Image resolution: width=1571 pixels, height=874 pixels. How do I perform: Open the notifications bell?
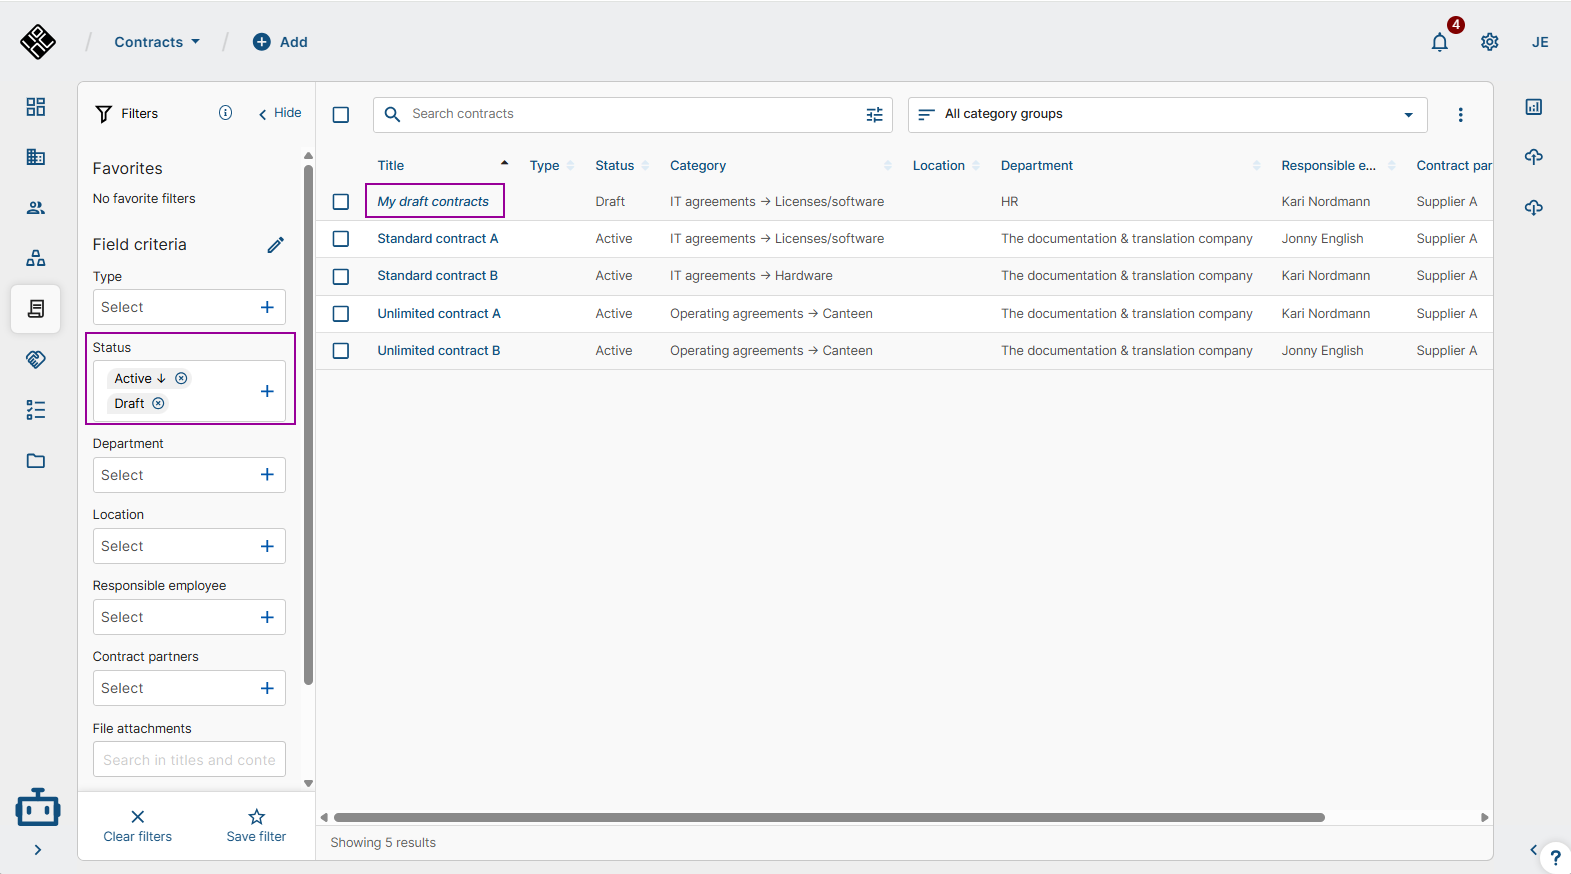pos(1439,42)
